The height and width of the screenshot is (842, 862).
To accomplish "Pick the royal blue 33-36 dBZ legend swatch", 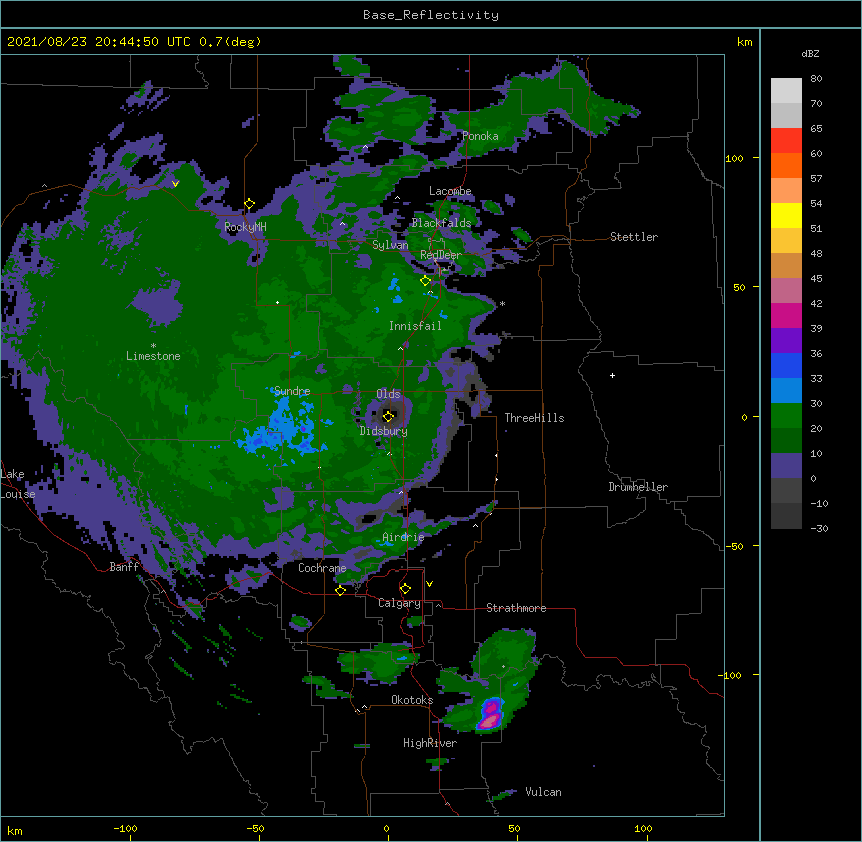I will [786, 365].
